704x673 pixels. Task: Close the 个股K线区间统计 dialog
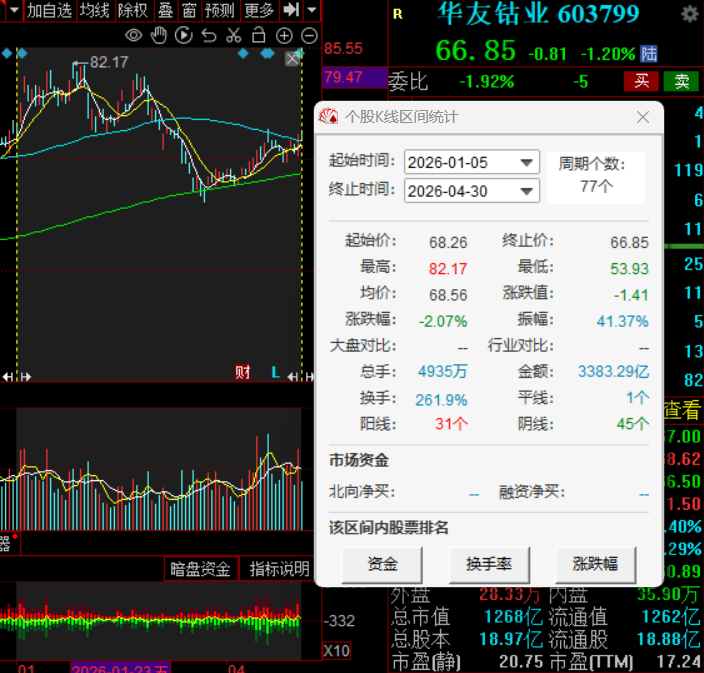click(x=643, y=117)
